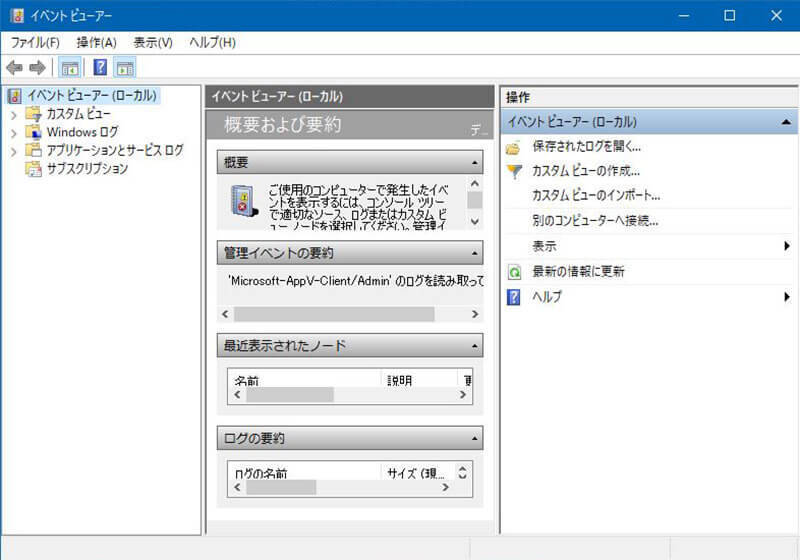
Task: Open the 表示 submenu in the action pane
Action: click(x=545, y=246)
